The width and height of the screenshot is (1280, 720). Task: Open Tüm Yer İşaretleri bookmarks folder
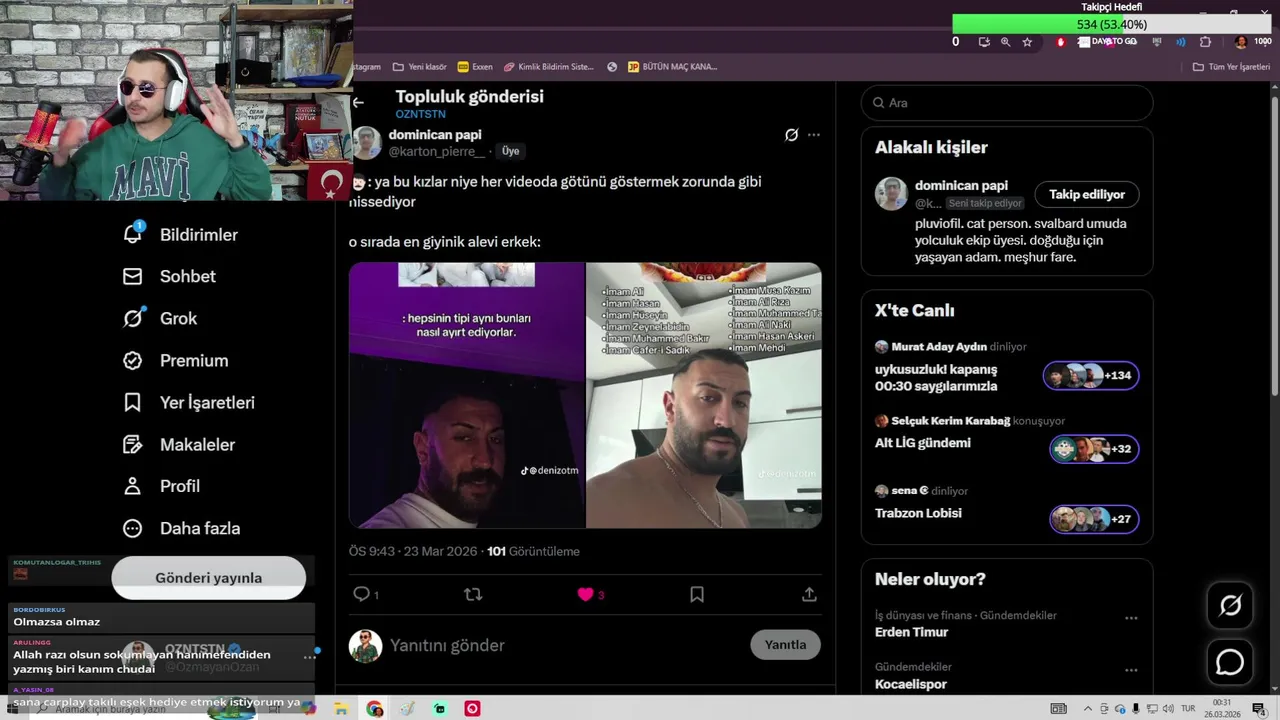click(1232, 67)
